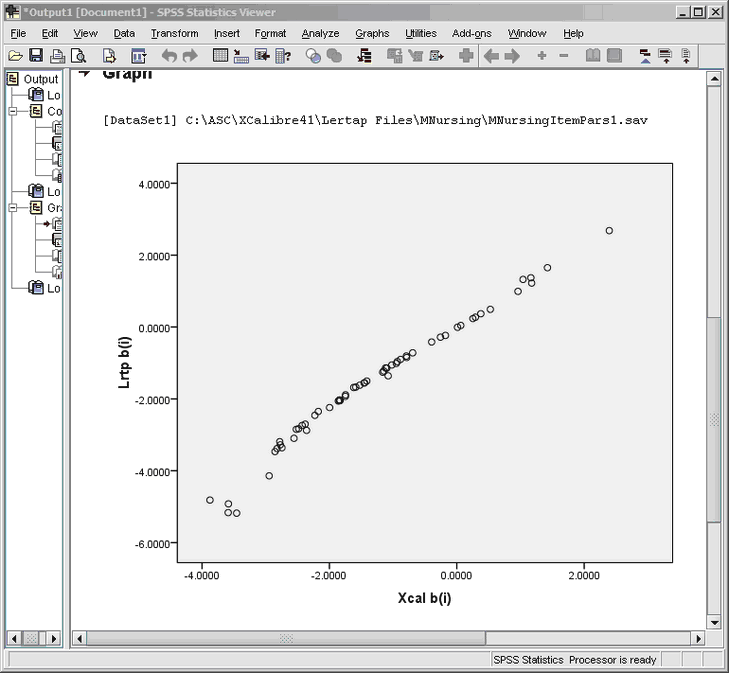This screenshot has width=729, height=673.
Task: Open the Graphs menu
Action: pos(372,33)
